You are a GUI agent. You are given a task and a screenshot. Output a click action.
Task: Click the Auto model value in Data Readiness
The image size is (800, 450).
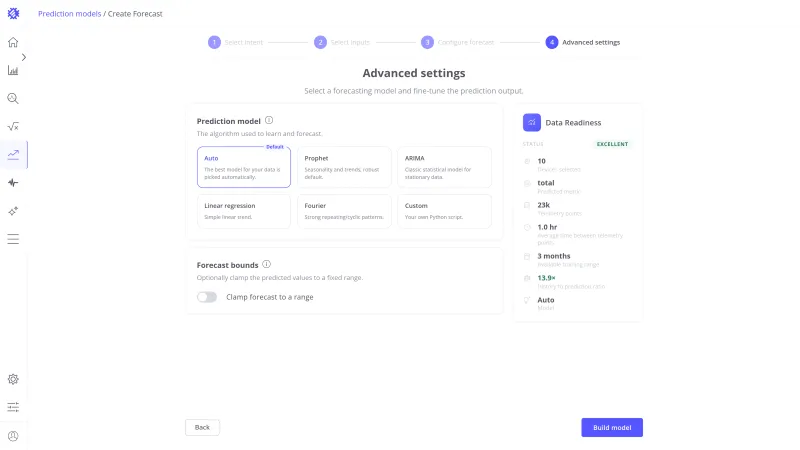tap(545, 300)
